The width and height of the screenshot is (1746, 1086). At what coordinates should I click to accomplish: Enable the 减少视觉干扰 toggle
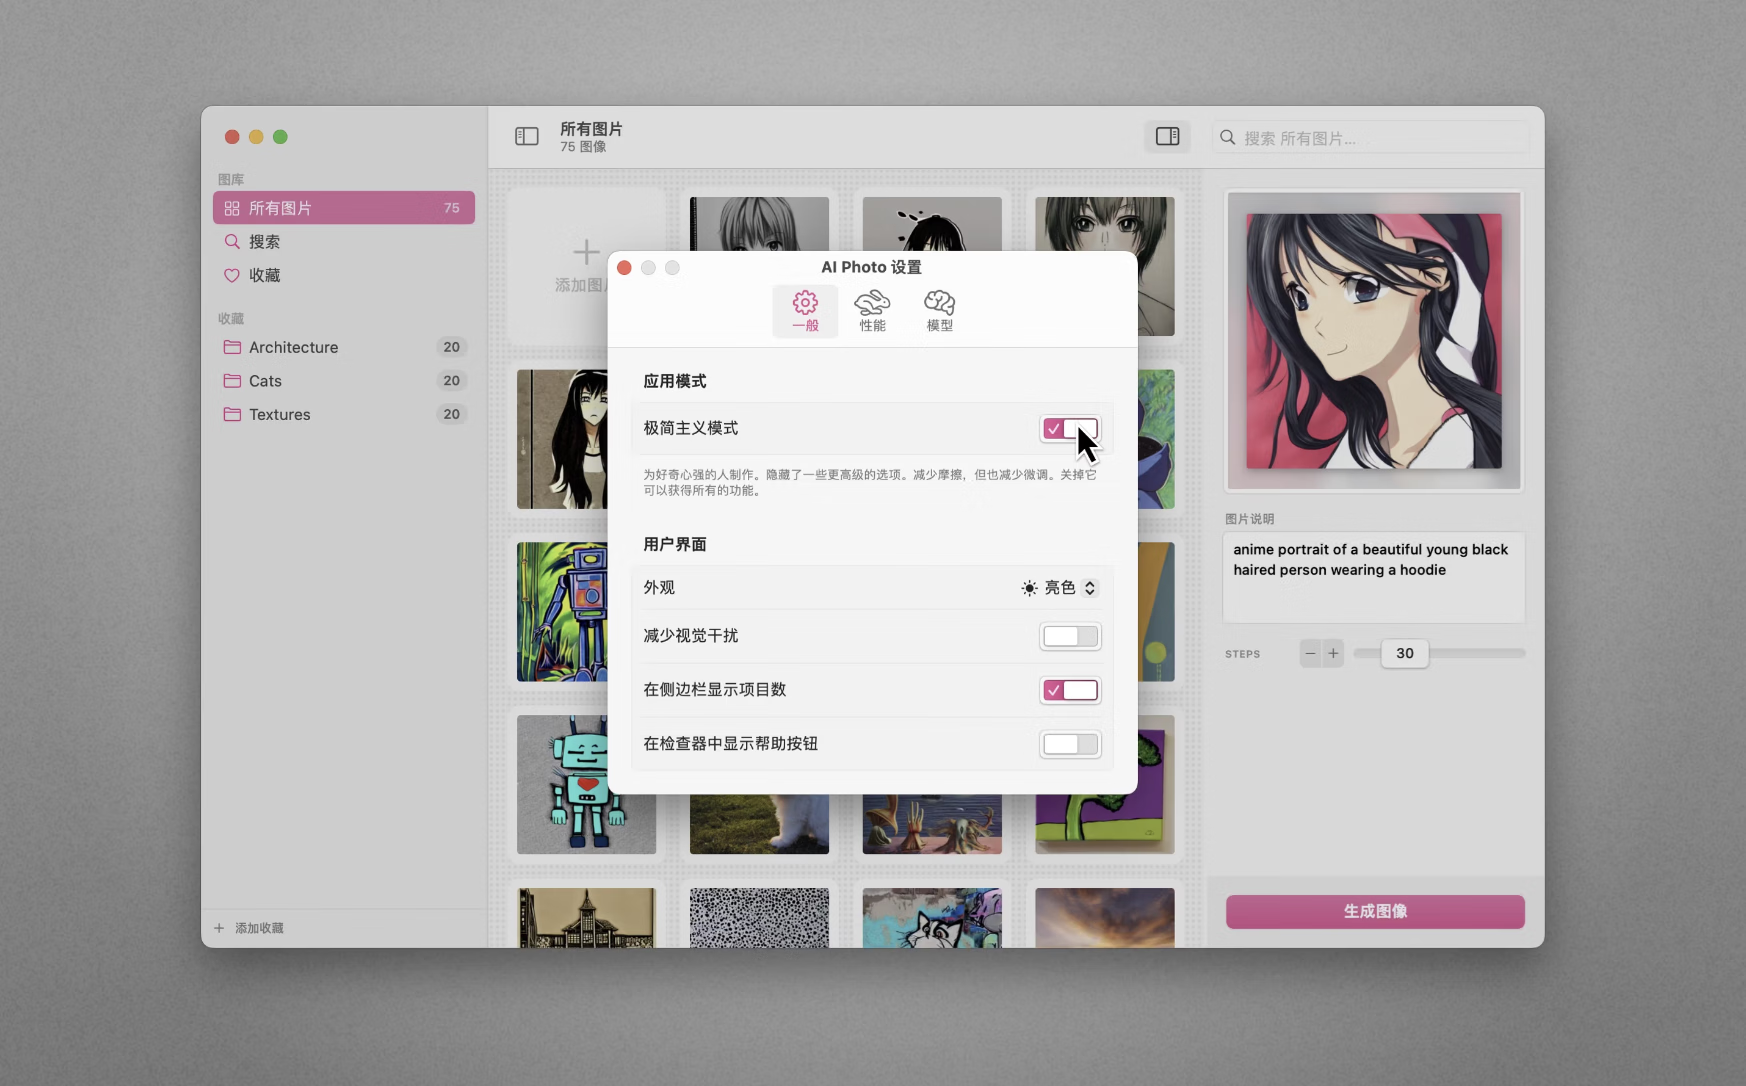(x=1069, y=636)
